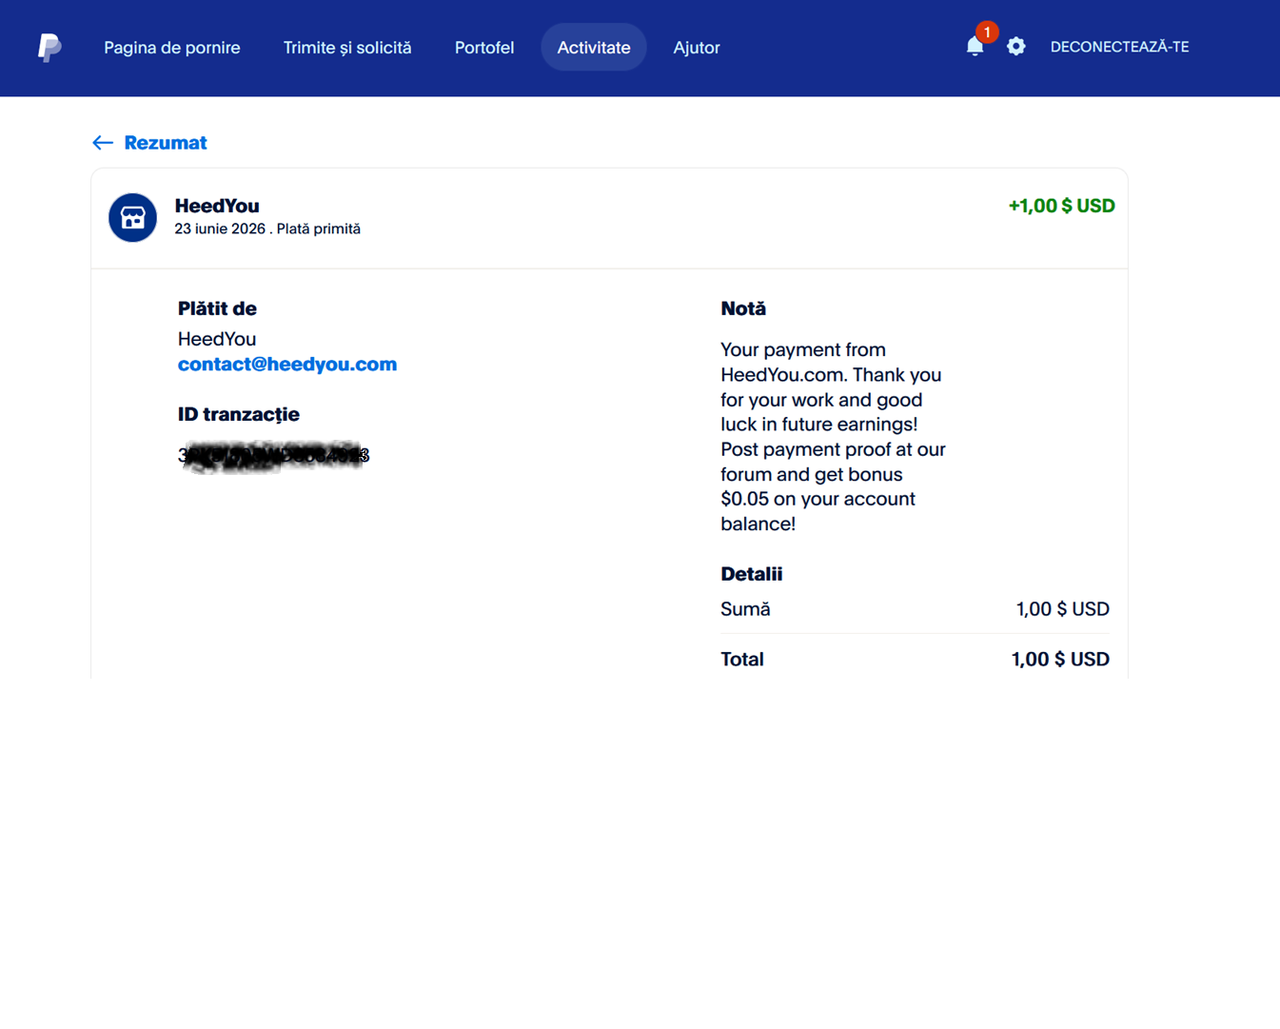The height and width of the screenshot is (1029, 1280).
Task: Click the Total value 1,00 $ USD
Action: (1060, 659)
